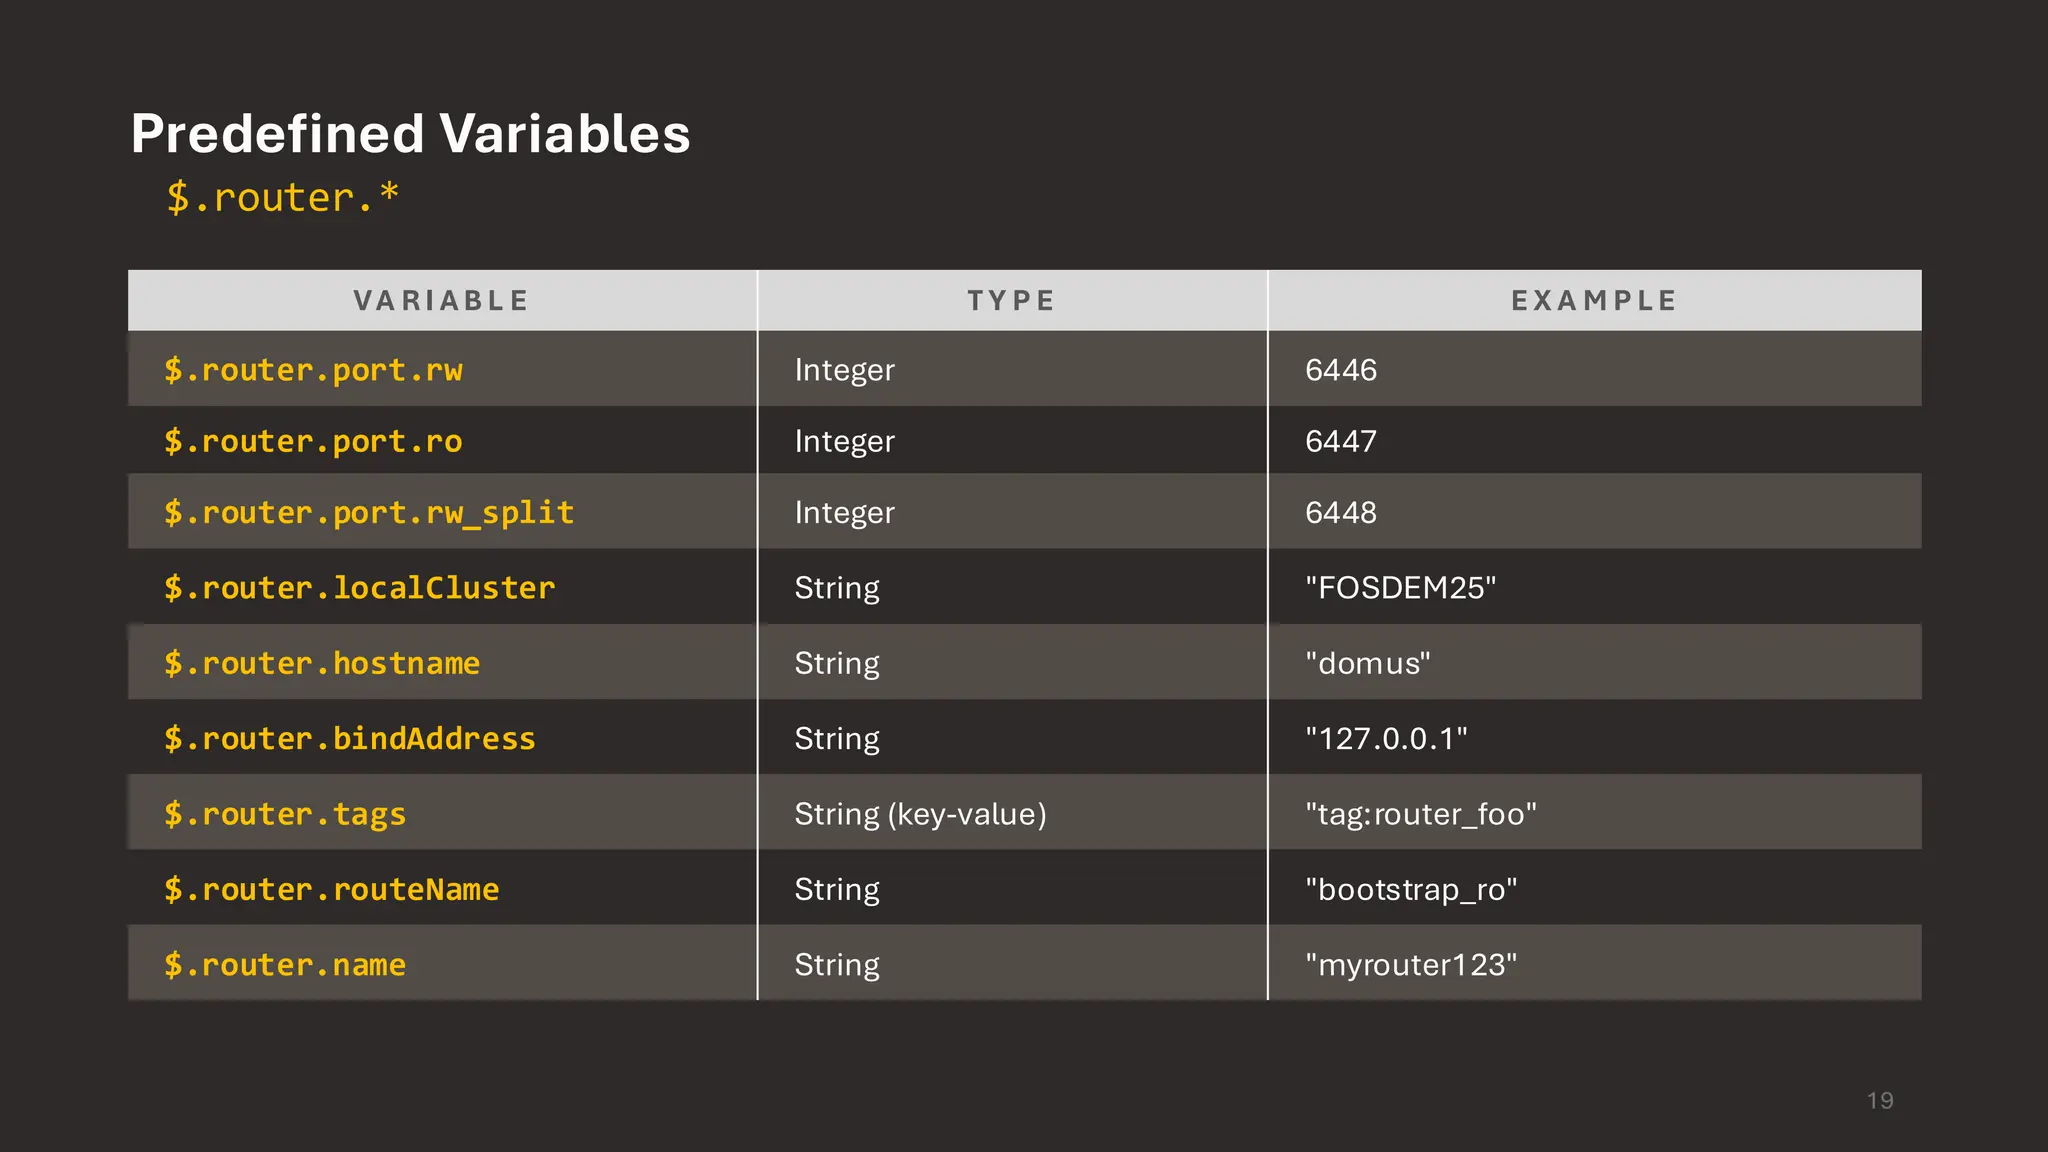Click the $.router.* subtitle text
The width and height of the screenshot is (2048, 1152).
point(282,197)
